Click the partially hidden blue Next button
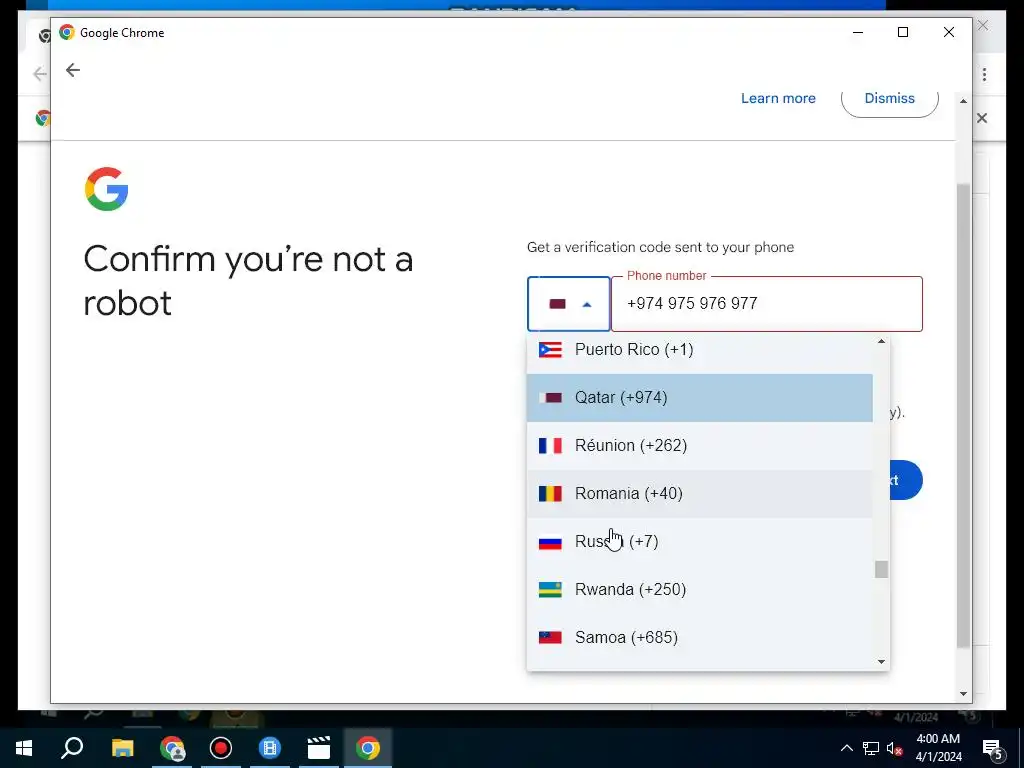The image size is (1024, 768). (906, 480)
